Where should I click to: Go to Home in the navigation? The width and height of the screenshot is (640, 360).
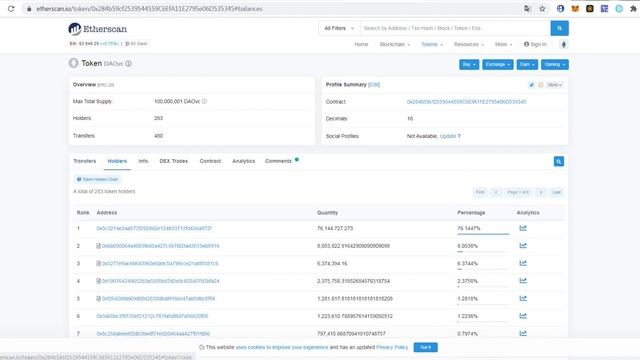coord(361,44)
